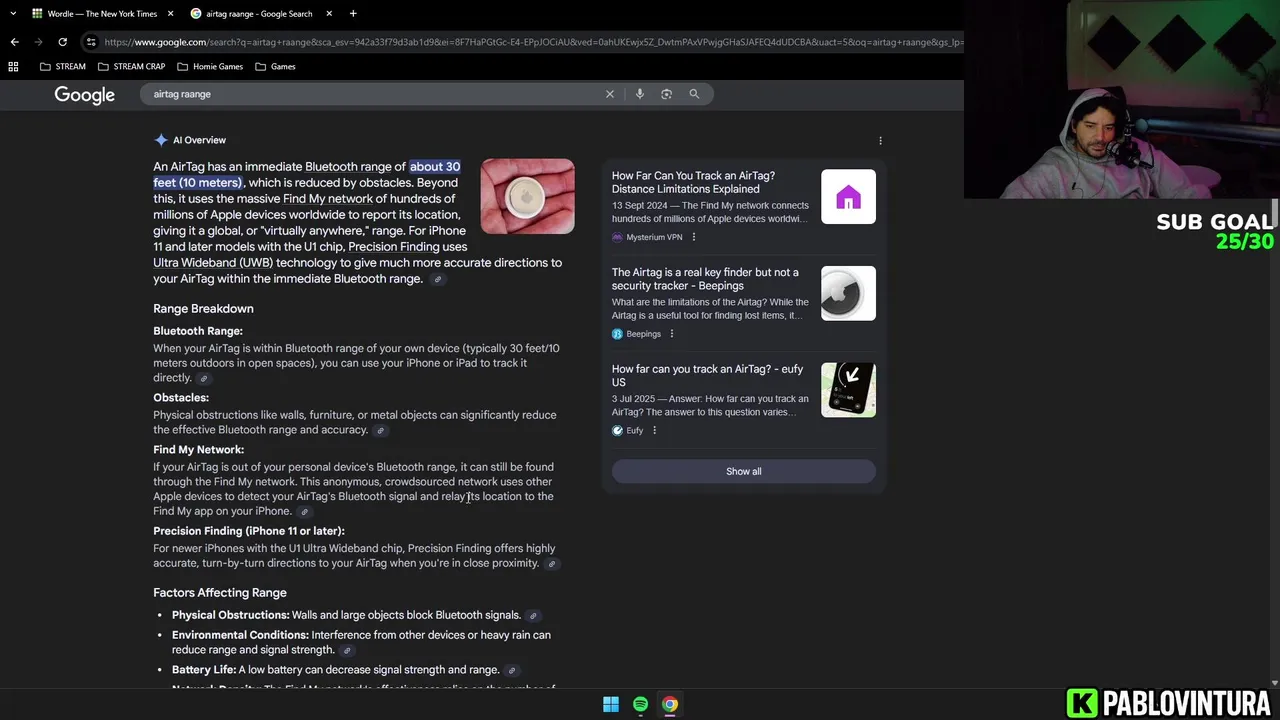Close the airtag raange Google Search tab

(x=329, y=13)
